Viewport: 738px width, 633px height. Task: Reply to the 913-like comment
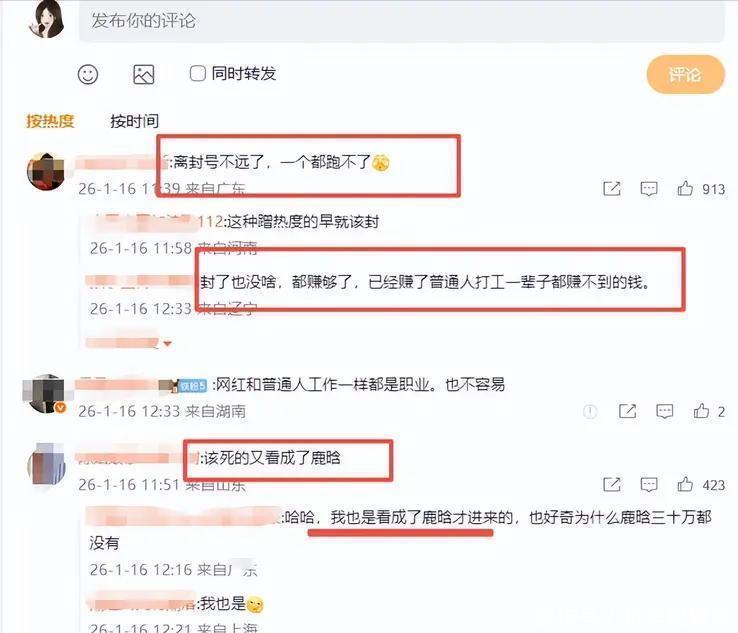649,189
